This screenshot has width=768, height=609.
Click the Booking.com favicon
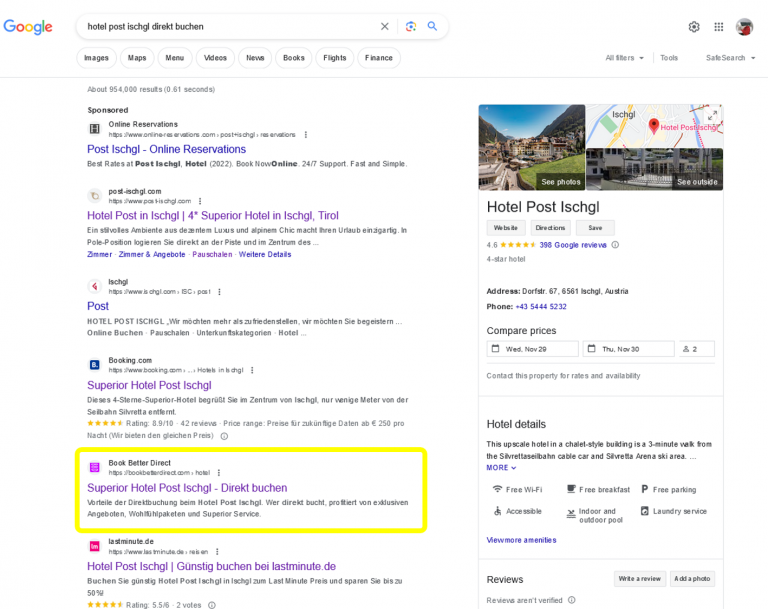pyautogui.click(x=95, y=365)
